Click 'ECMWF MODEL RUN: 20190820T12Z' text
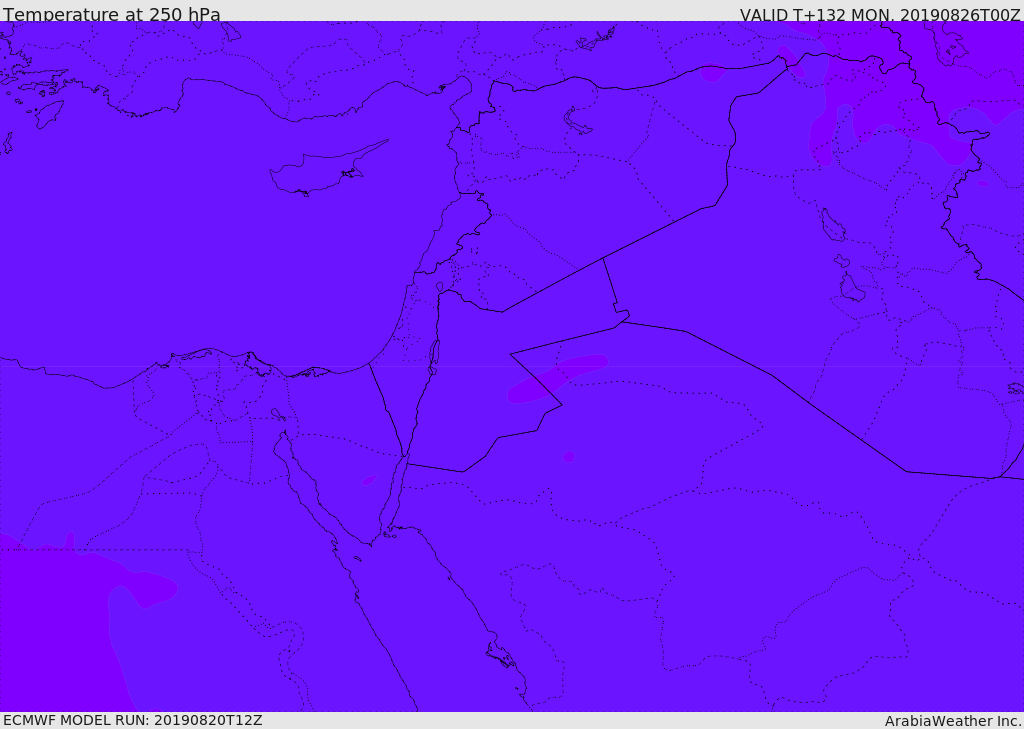The image size is (1024, 729). point(133,721)
